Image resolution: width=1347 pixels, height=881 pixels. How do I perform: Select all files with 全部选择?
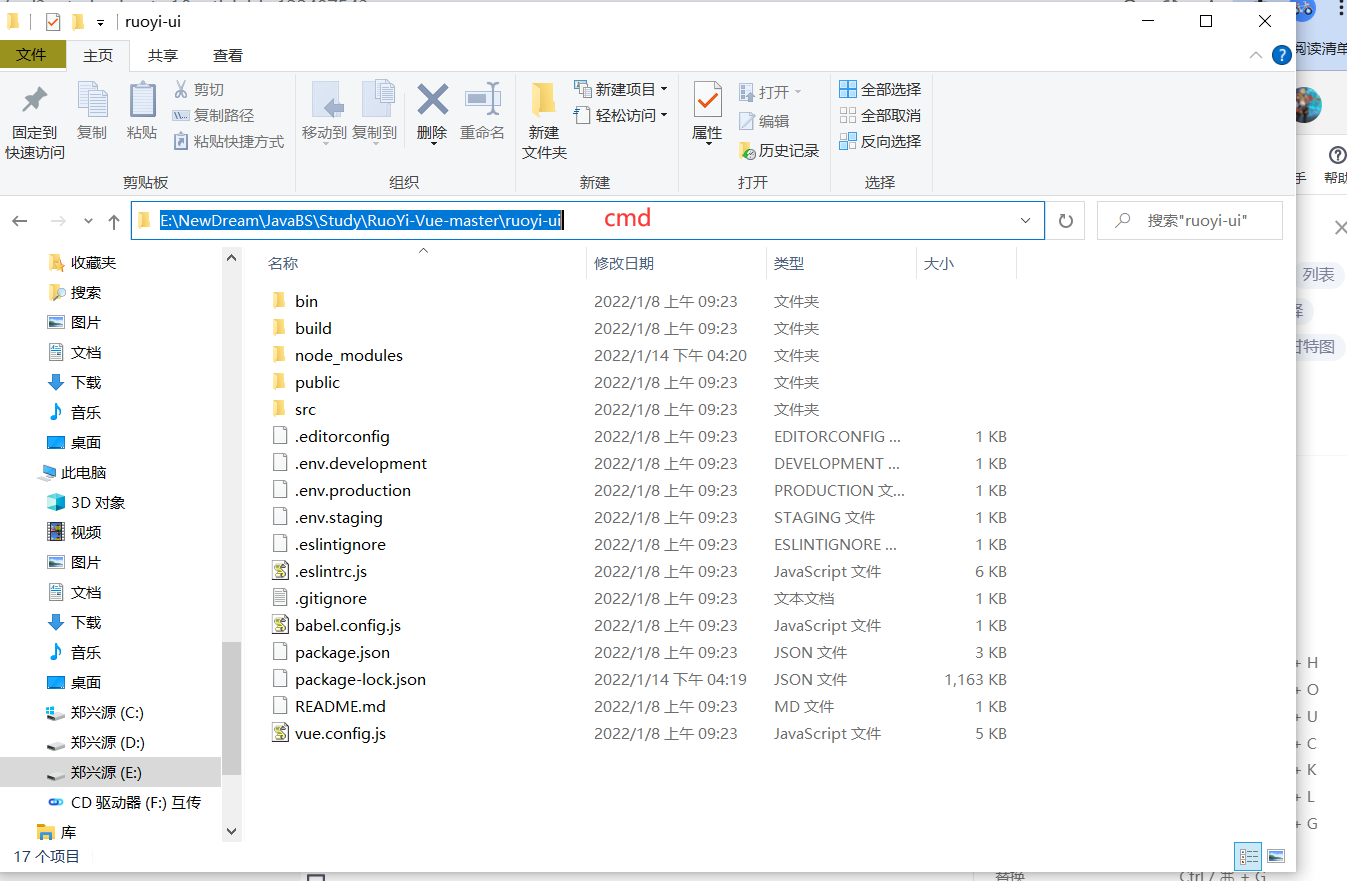(x=880, y=89)
